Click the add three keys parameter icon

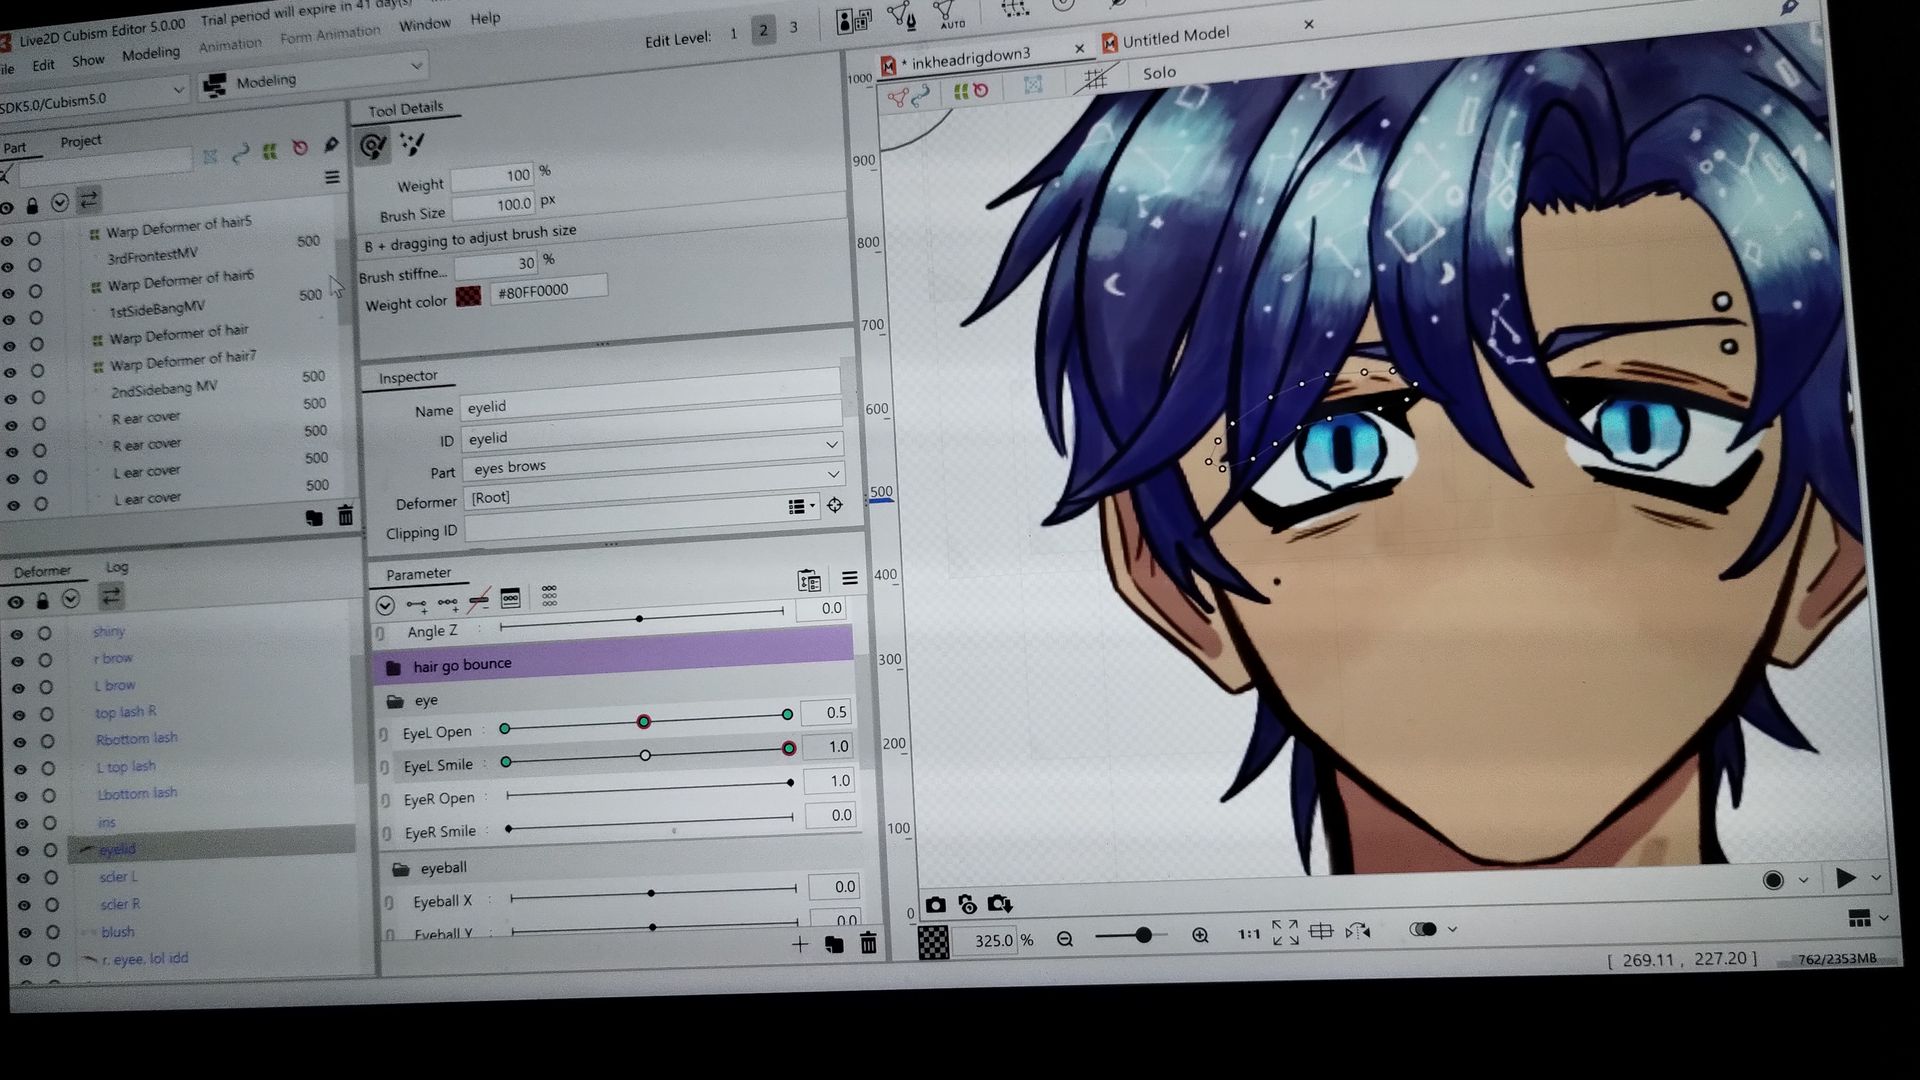click(x=448, y=604)
